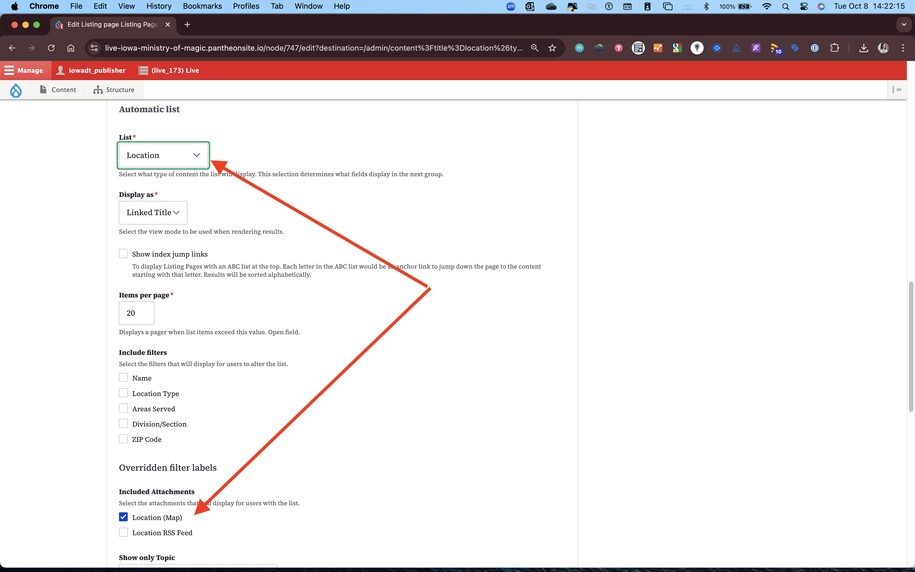Check the Name filter checkbox
Screen dimensions: 915x572
[123, 378]
